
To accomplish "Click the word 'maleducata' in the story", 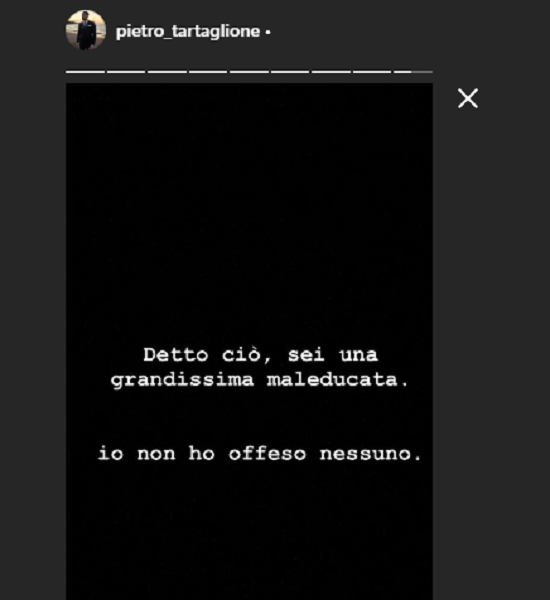I will point(332,380).
